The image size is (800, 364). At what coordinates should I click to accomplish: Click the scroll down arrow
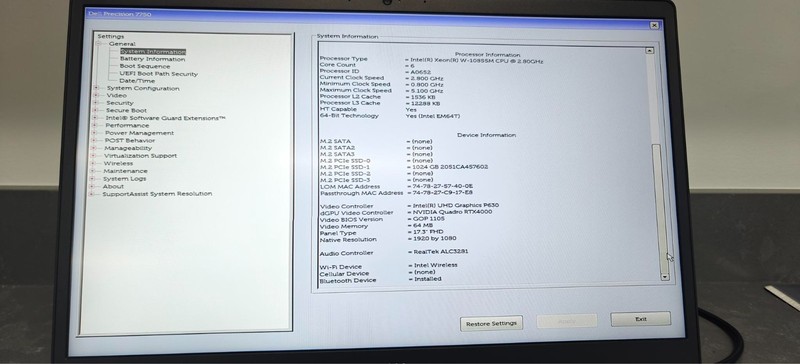tap(664, 277)
